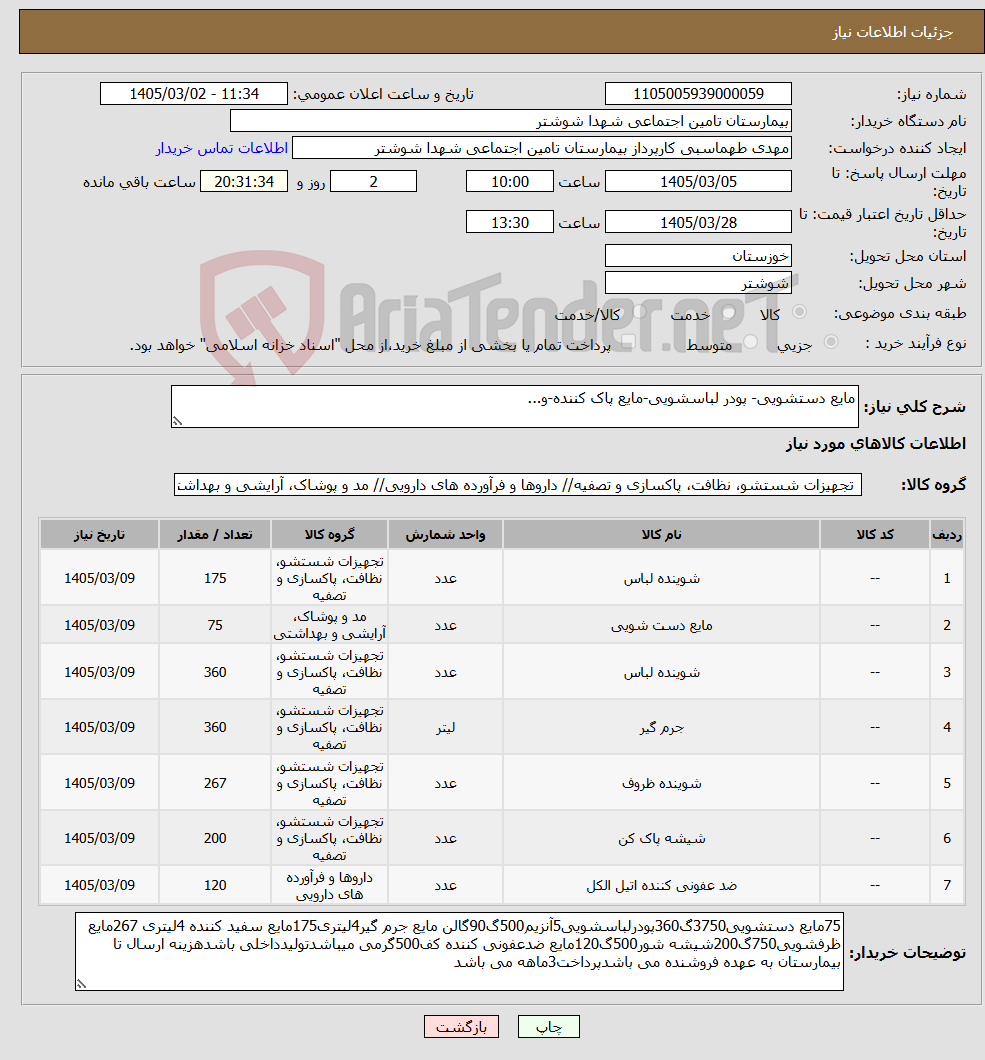The height and width of the screenshot is (1060, 985).
Task: Click the بازگشت (back) button
Action: pos(461,1027)
